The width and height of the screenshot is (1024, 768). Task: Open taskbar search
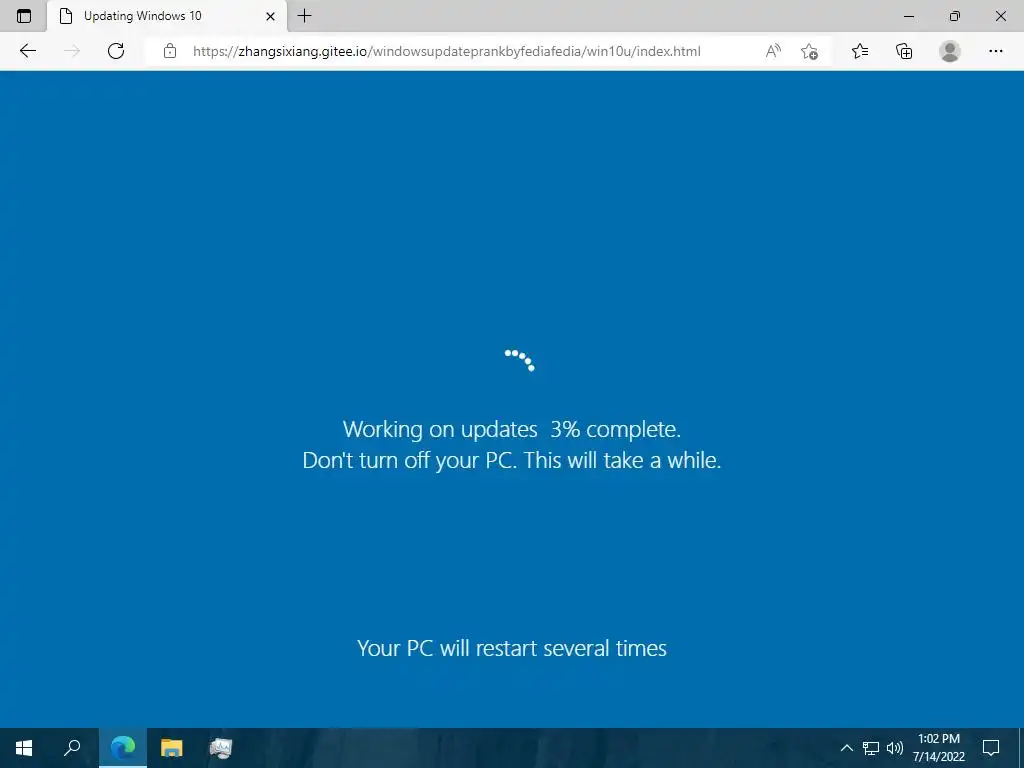click(x=72, y=748)
